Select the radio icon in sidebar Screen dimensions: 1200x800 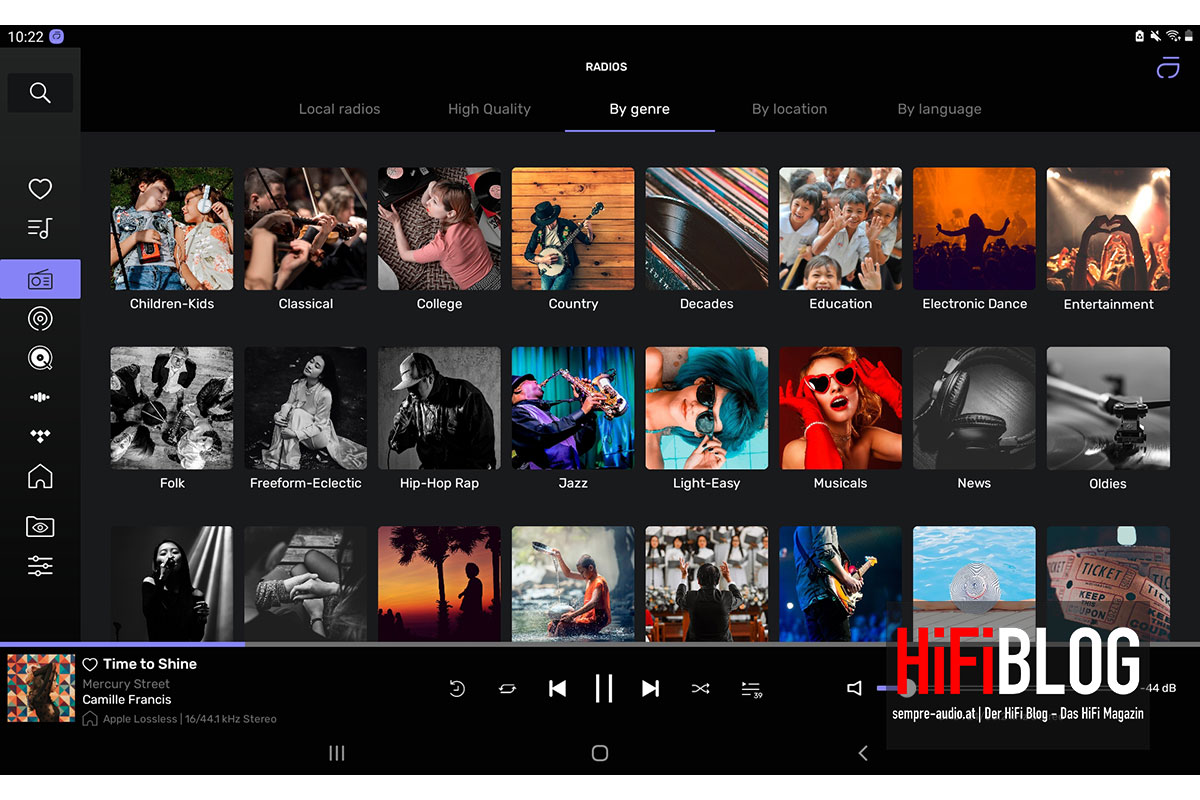click(40, 279)
